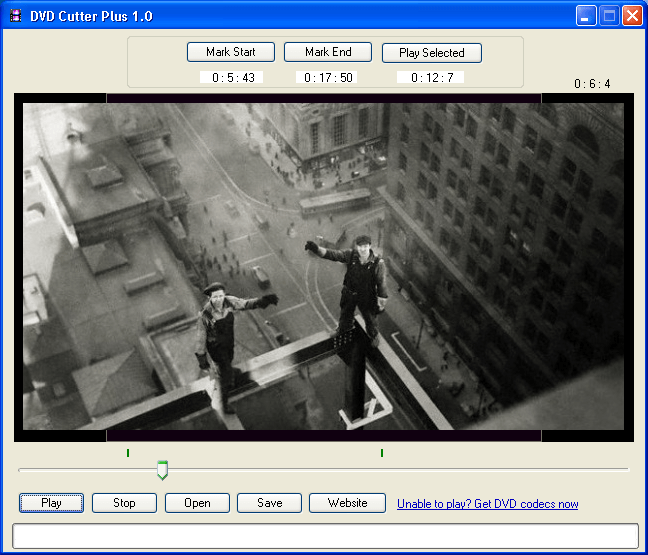Click the green end marker above the slider

(382, 453)
